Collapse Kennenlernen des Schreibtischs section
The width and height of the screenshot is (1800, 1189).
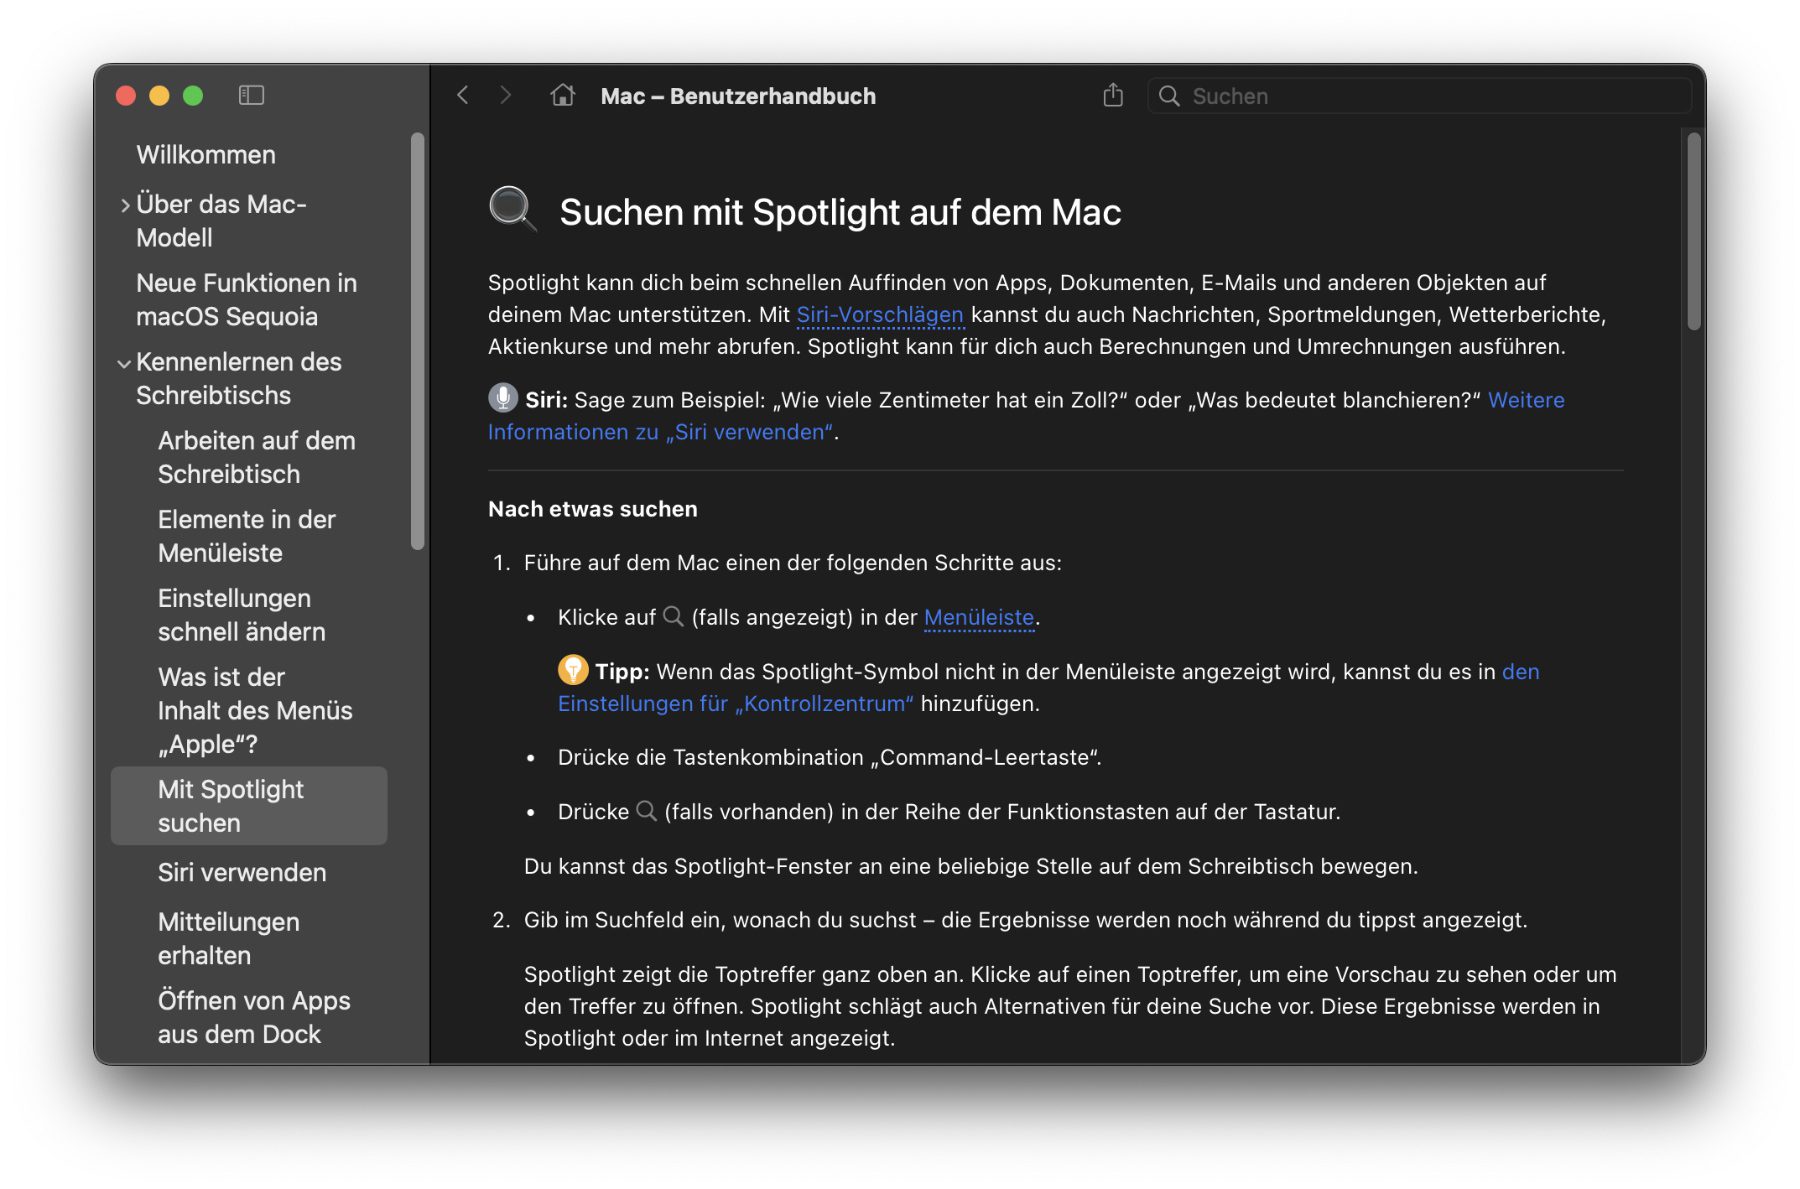pos(124,363)
